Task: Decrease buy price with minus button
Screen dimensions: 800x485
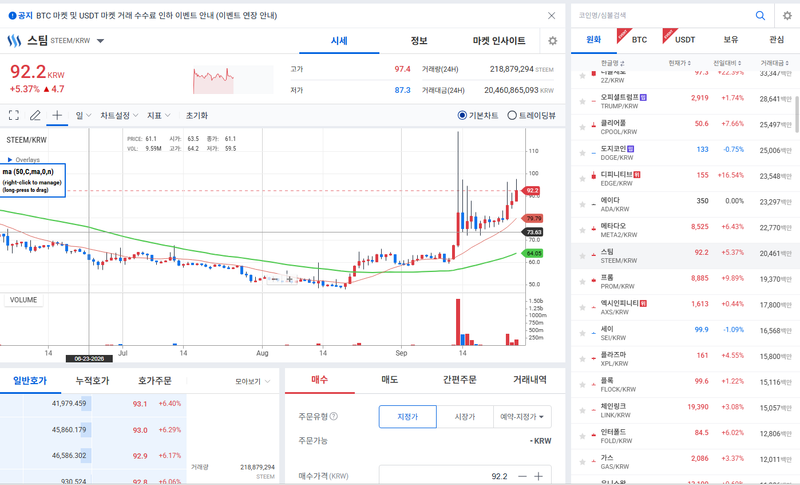Action: click(x=522, y=476)
